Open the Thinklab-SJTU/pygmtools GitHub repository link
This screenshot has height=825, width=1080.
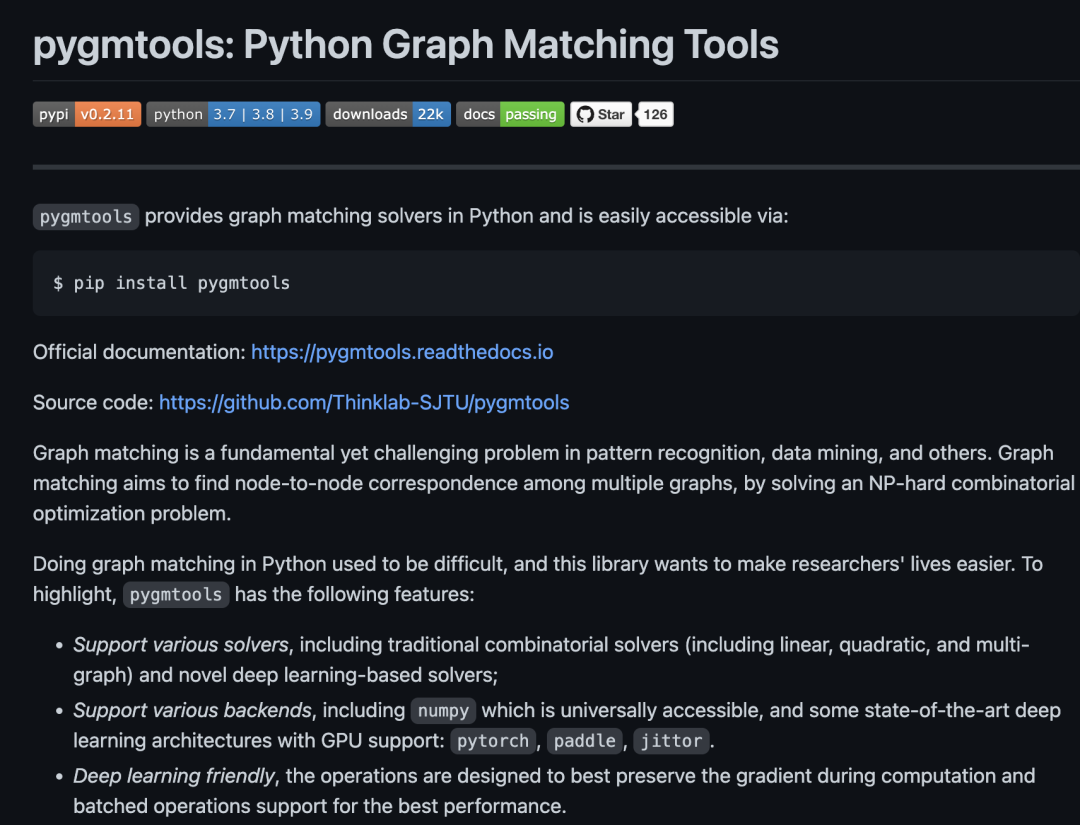pos(364,402)
